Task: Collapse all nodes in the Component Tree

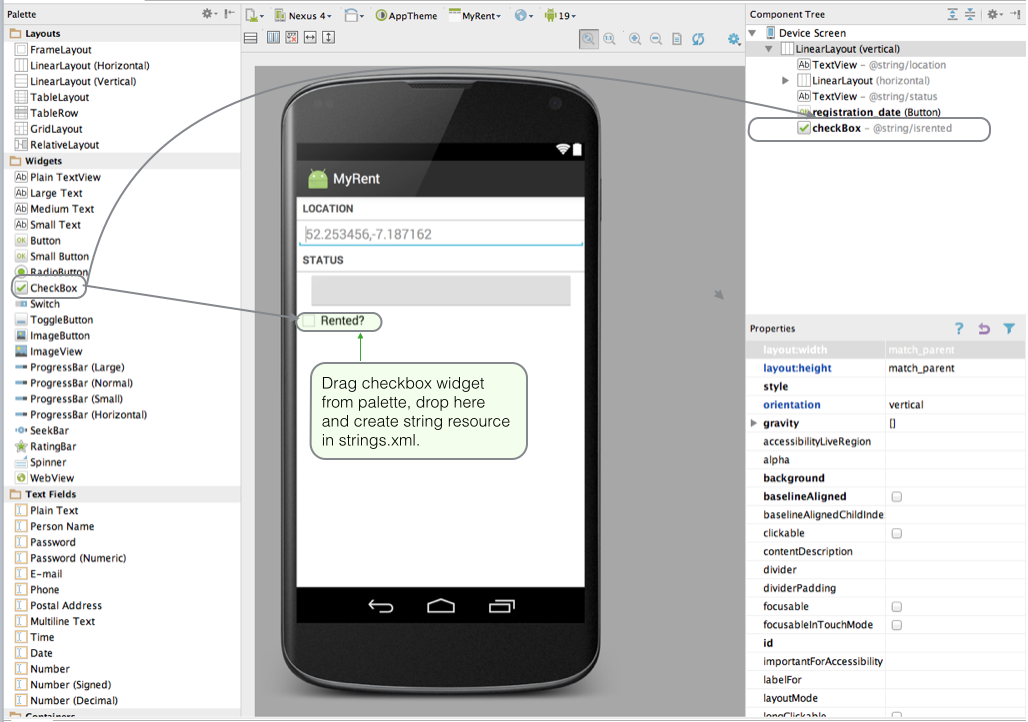Action: coord(968,14)
